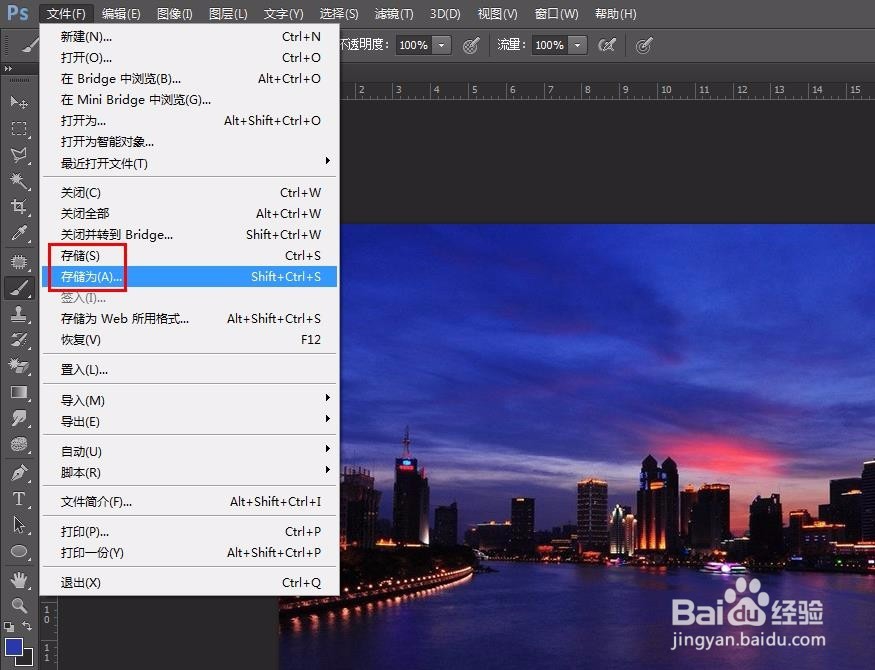Expand the 导入 submenu arrow

pos(327,400)
